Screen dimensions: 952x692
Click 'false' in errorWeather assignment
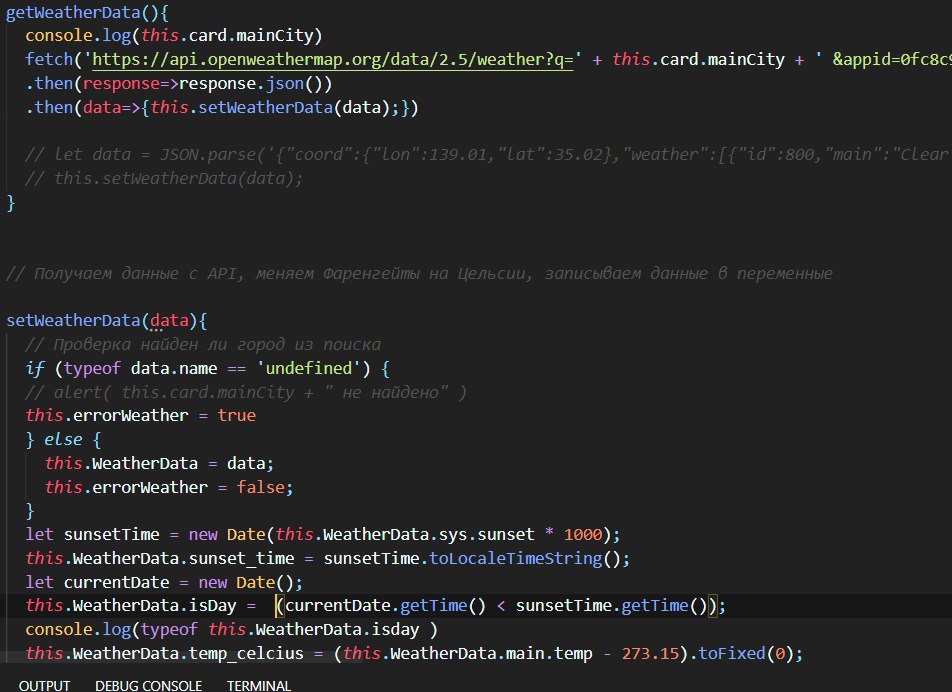(x=260, y=487)
